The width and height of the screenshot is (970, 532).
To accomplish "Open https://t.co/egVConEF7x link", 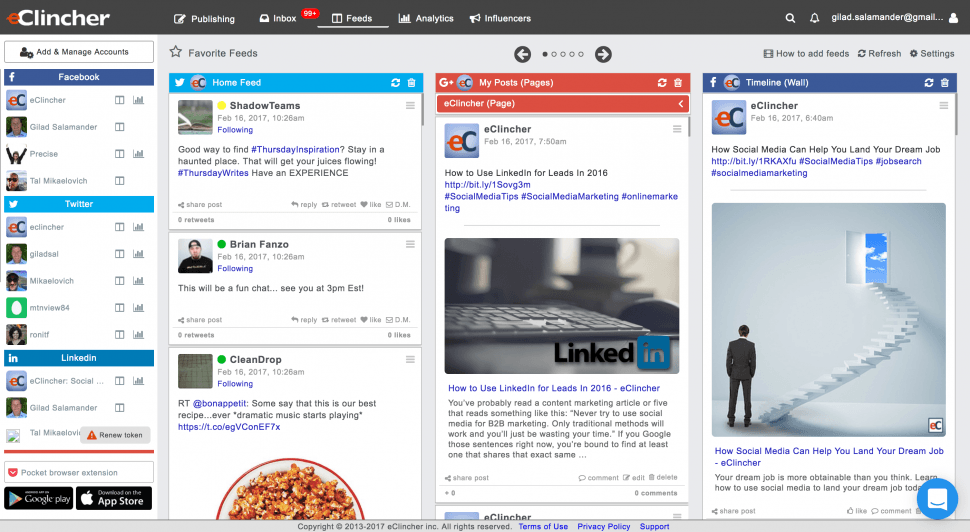I will (229, 427).
